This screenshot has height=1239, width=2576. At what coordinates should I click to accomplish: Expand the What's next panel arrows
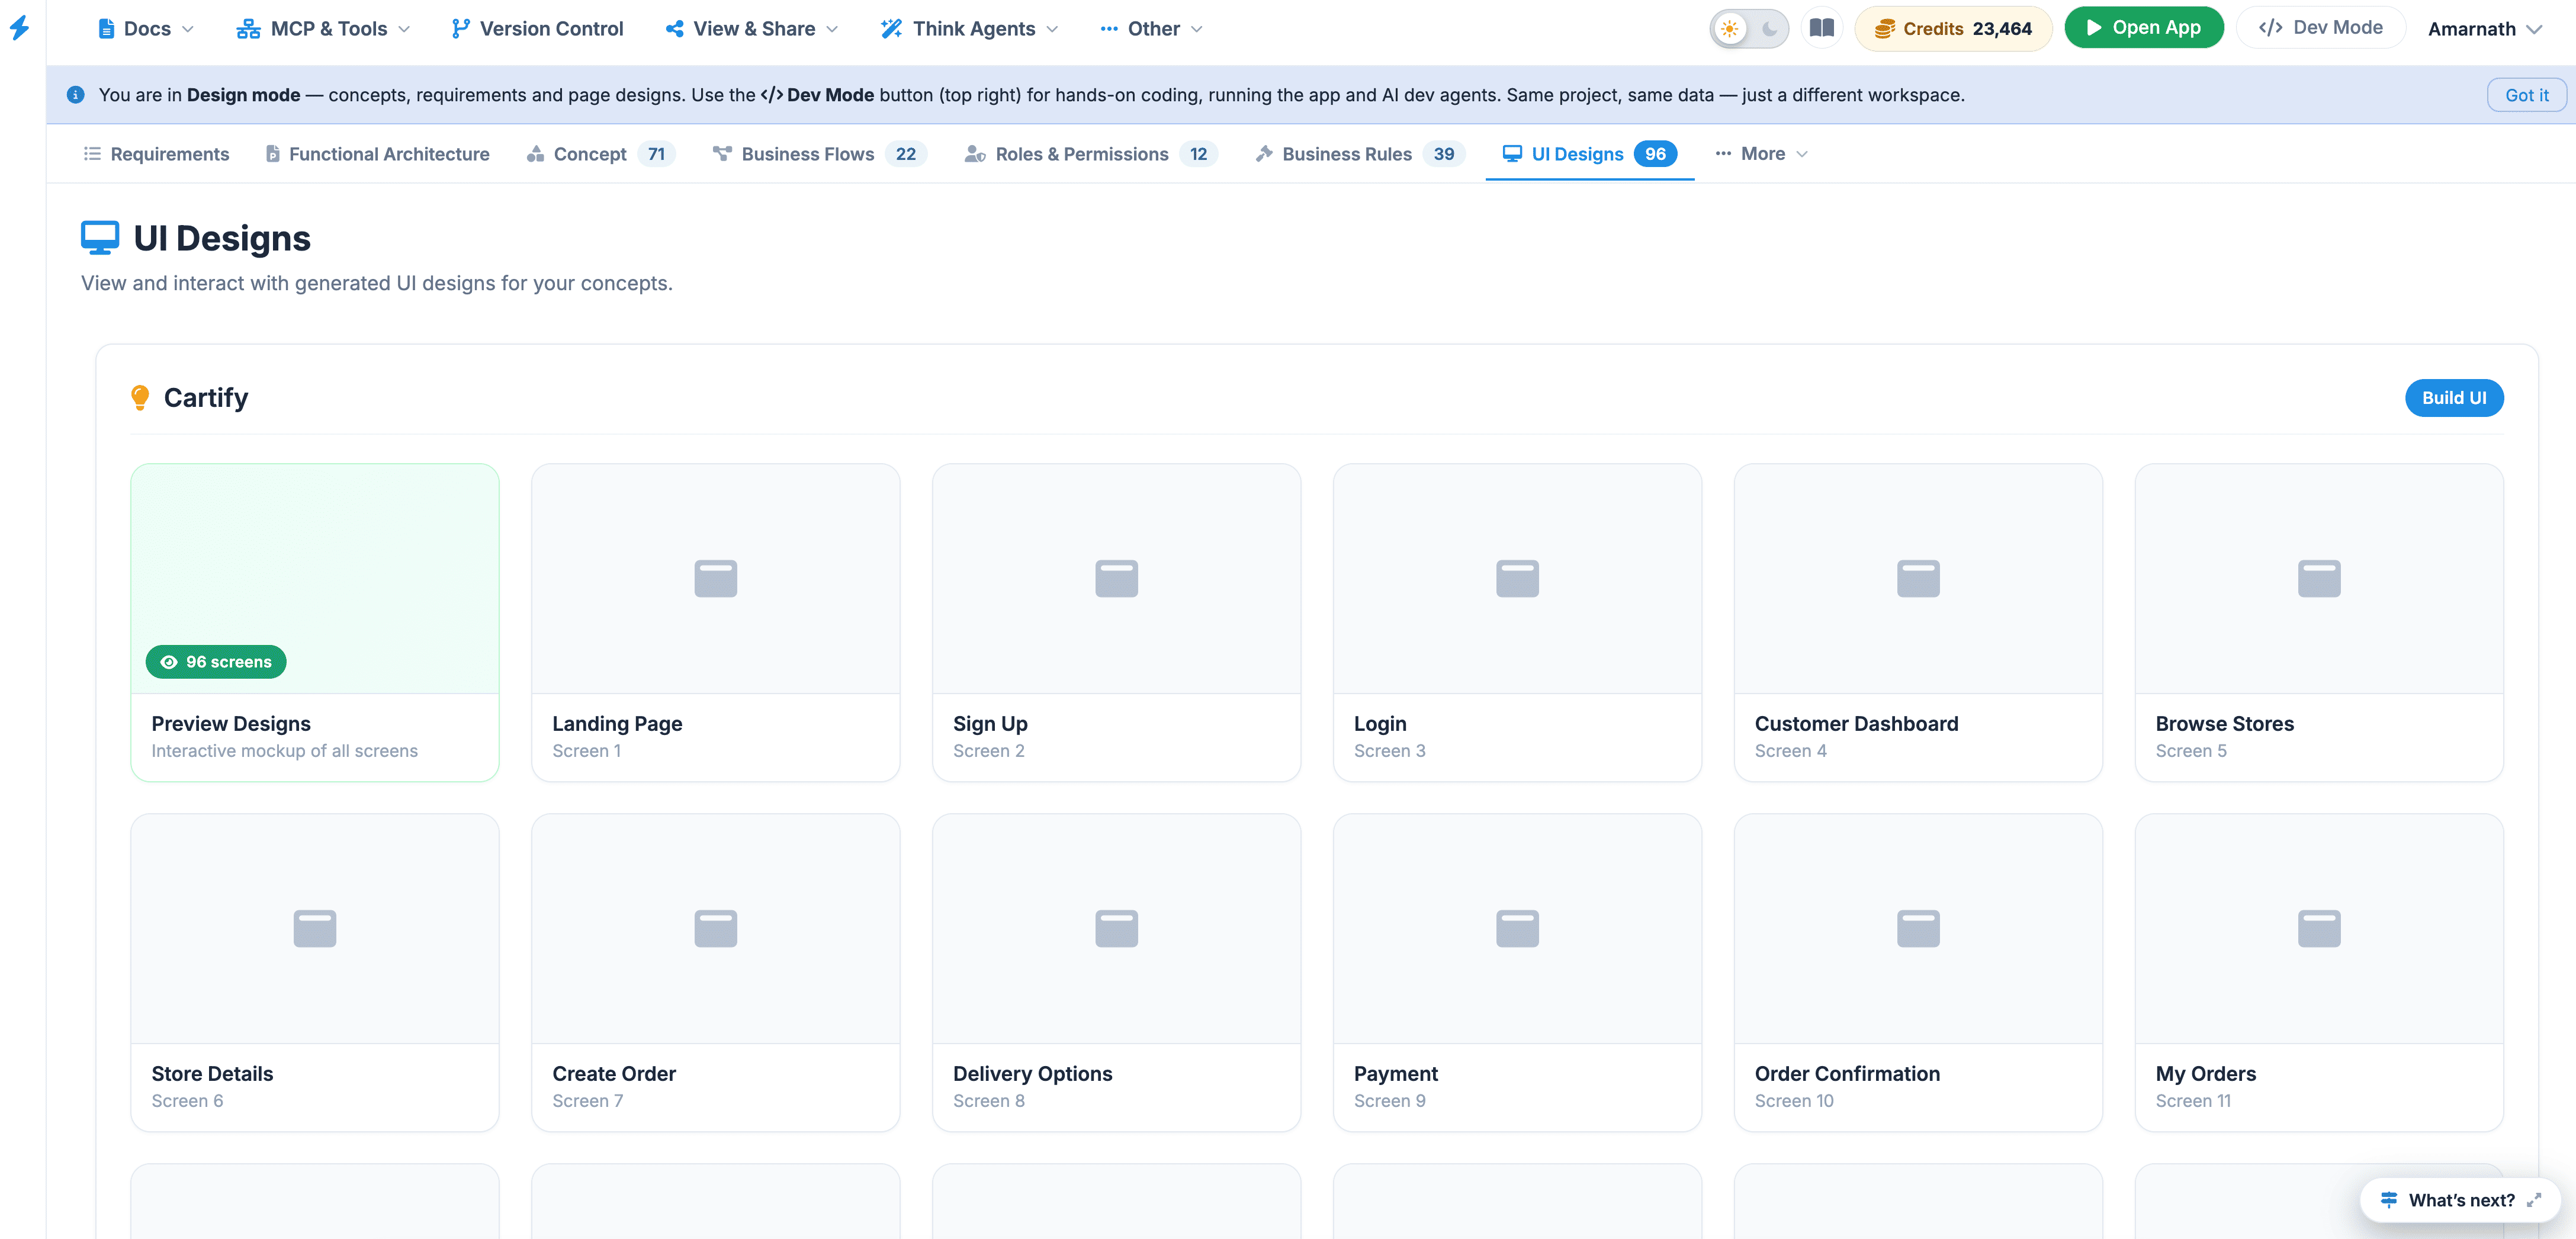pos(2534,1200)
